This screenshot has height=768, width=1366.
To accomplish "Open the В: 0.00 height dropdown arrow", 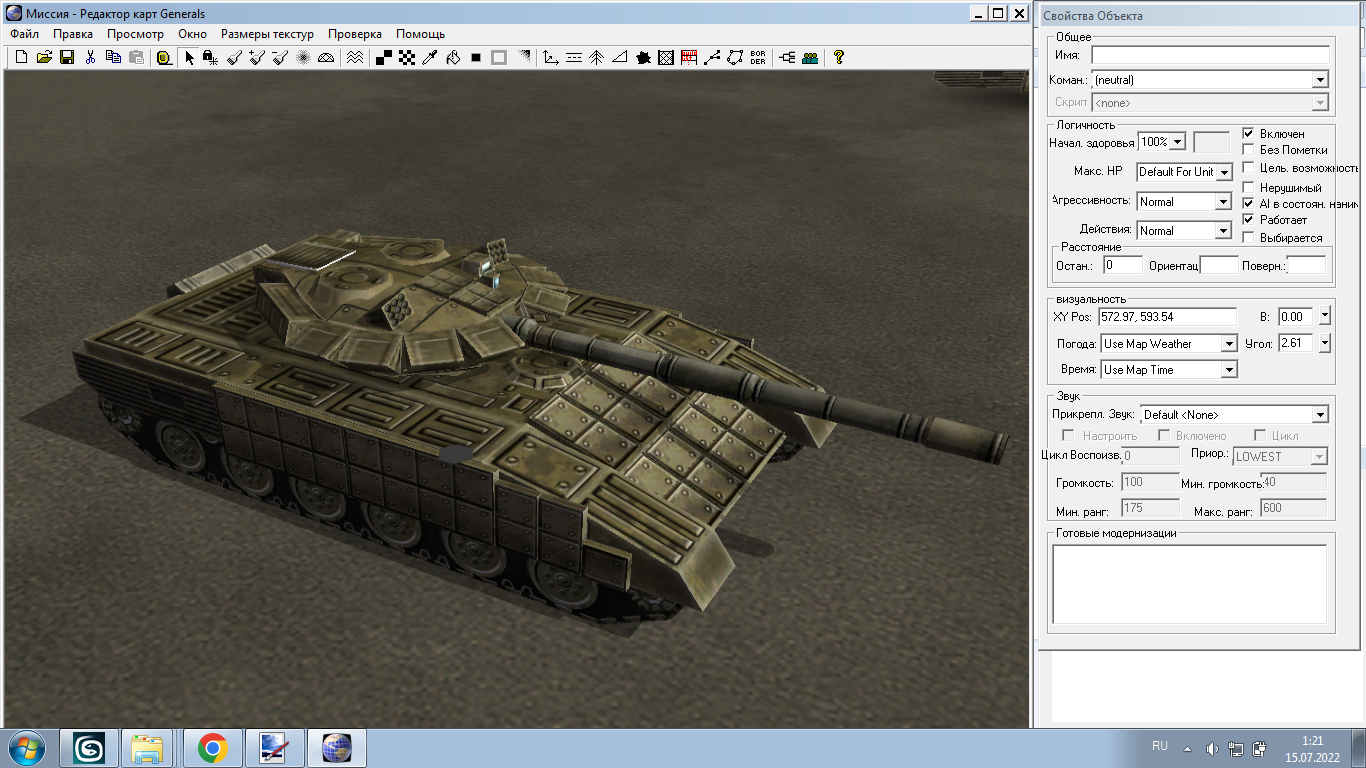I will point(1325,316).
